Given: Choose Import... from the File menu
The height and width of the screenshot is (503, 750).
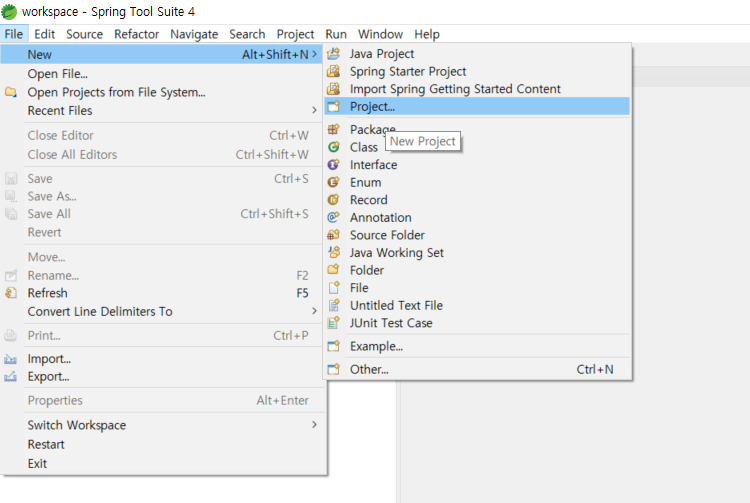Looking at the screenshot, I should [x=162, y=359].
